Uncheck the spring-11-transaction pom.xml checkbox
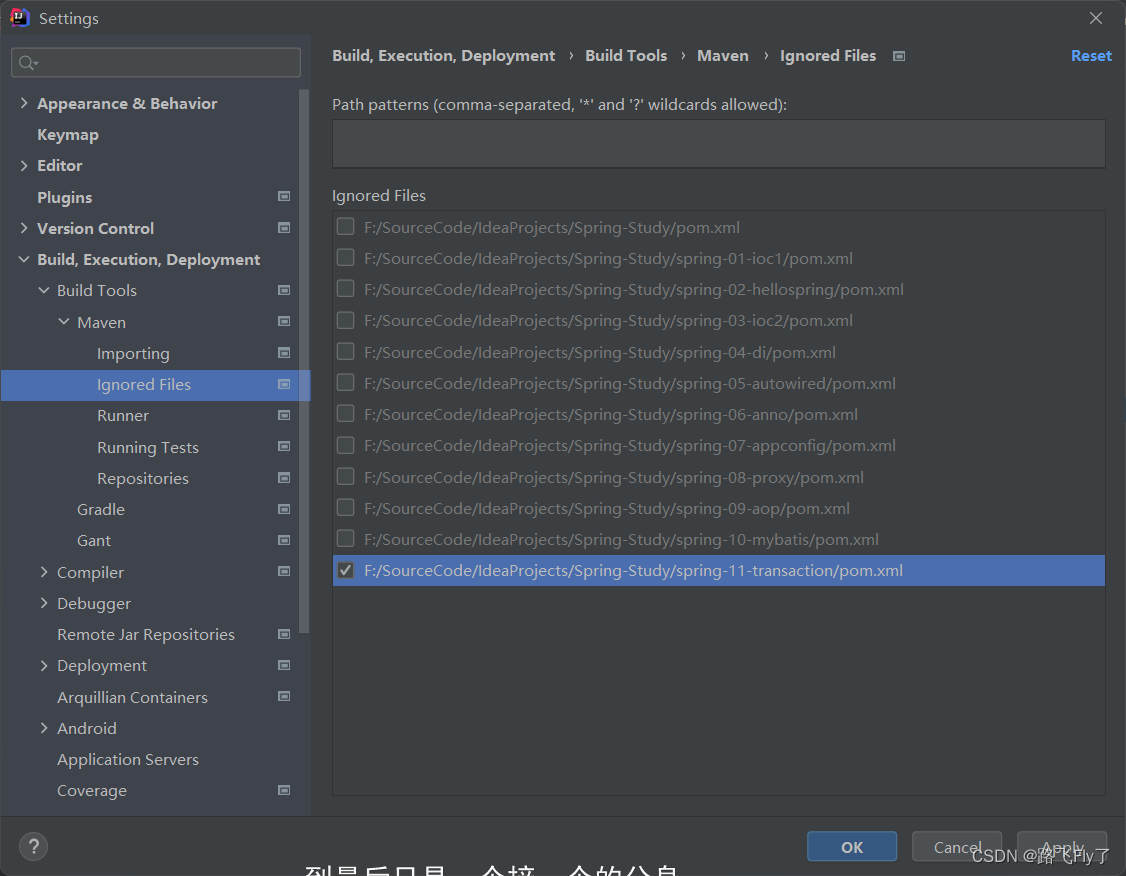The image size is (1126, 876). 345,570
